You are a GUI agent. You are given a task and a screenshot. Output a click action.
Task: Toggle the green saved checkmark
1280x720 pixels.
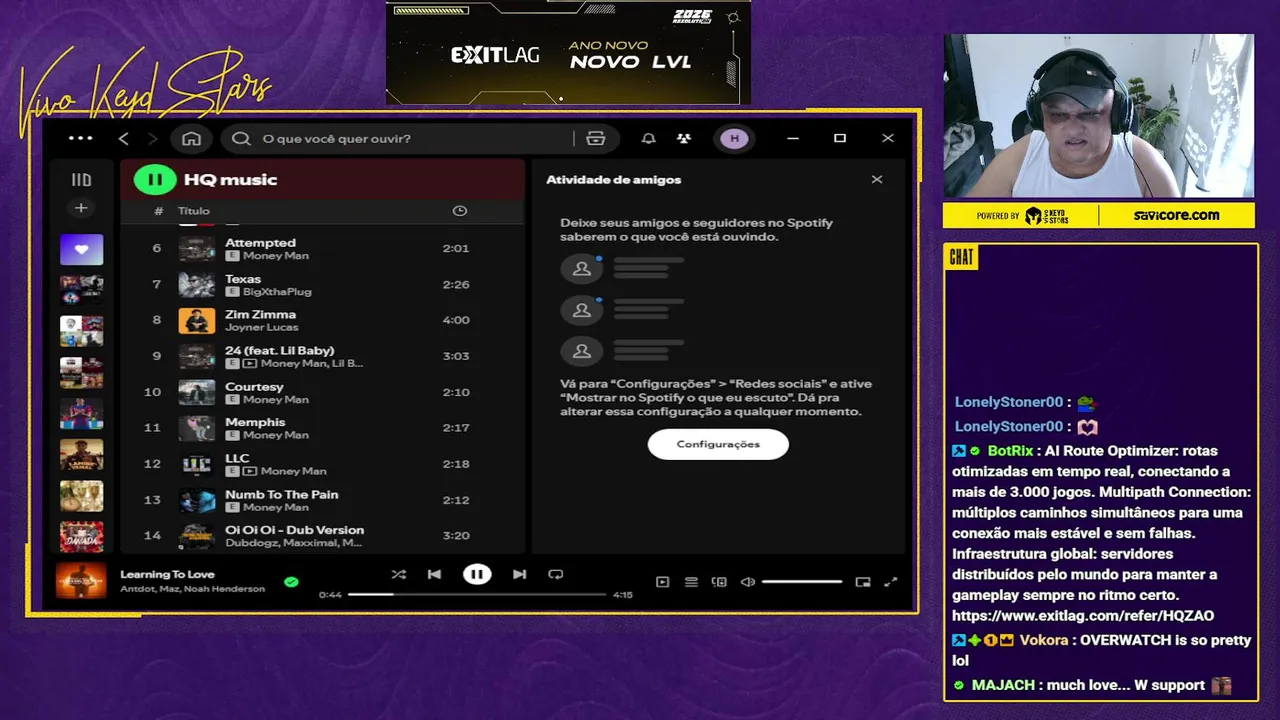click(x=291, y=581)
